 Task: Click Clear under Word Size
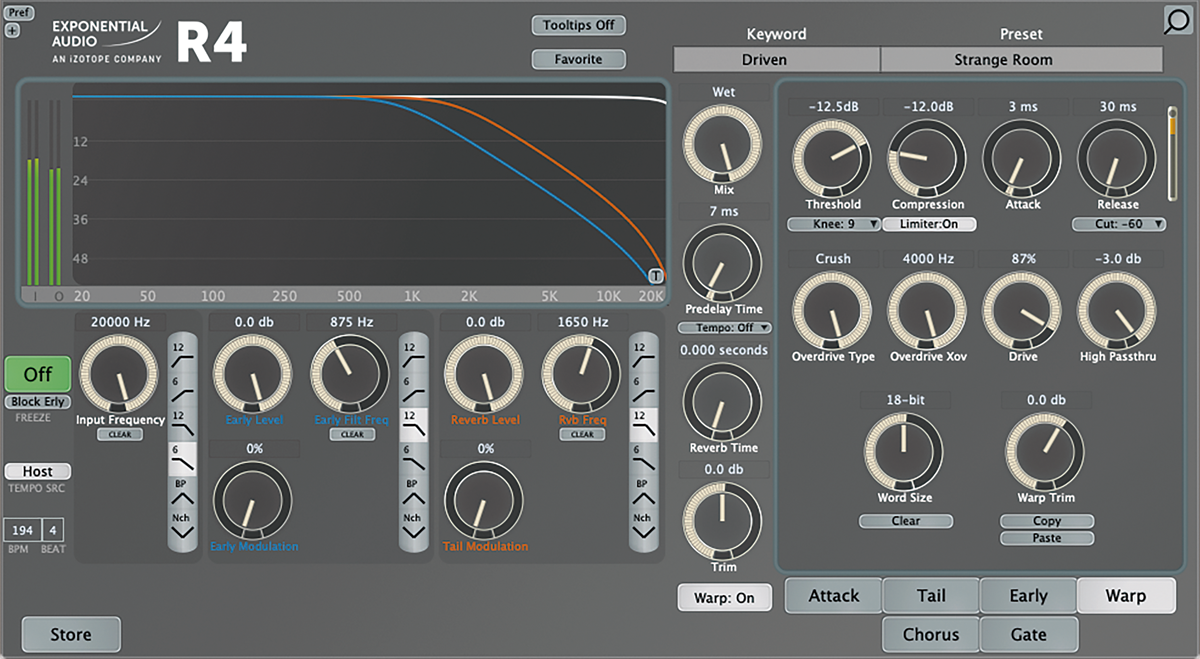pyautogui.click(x=906, y=521)
